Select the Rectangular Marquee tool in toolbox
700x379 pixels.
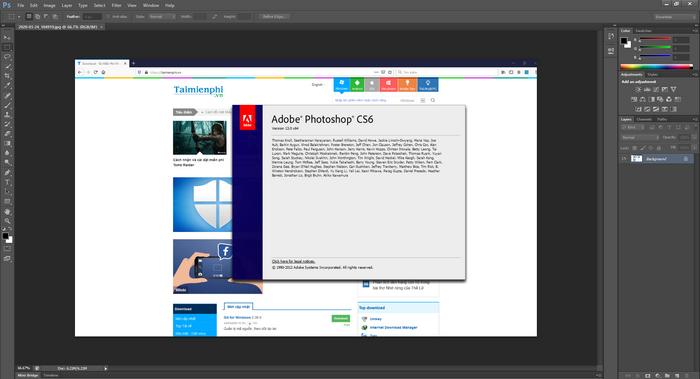[x=7, y=47]
